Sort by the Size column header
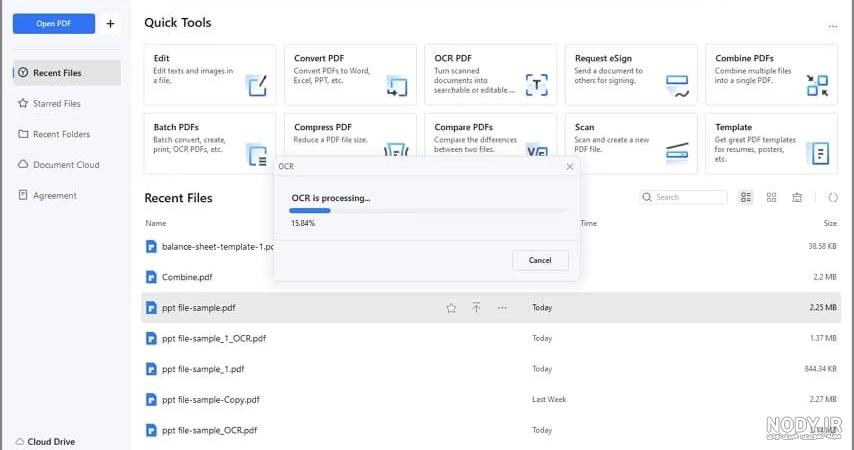The image size is (854, 450). (830, 223)
